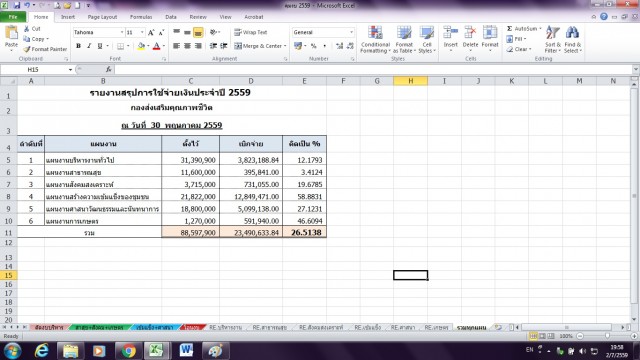Open the Merge & Center dropdown arrow
This screenshot has height=360, width=640.
pyautogui.click(x=285, y=46)
